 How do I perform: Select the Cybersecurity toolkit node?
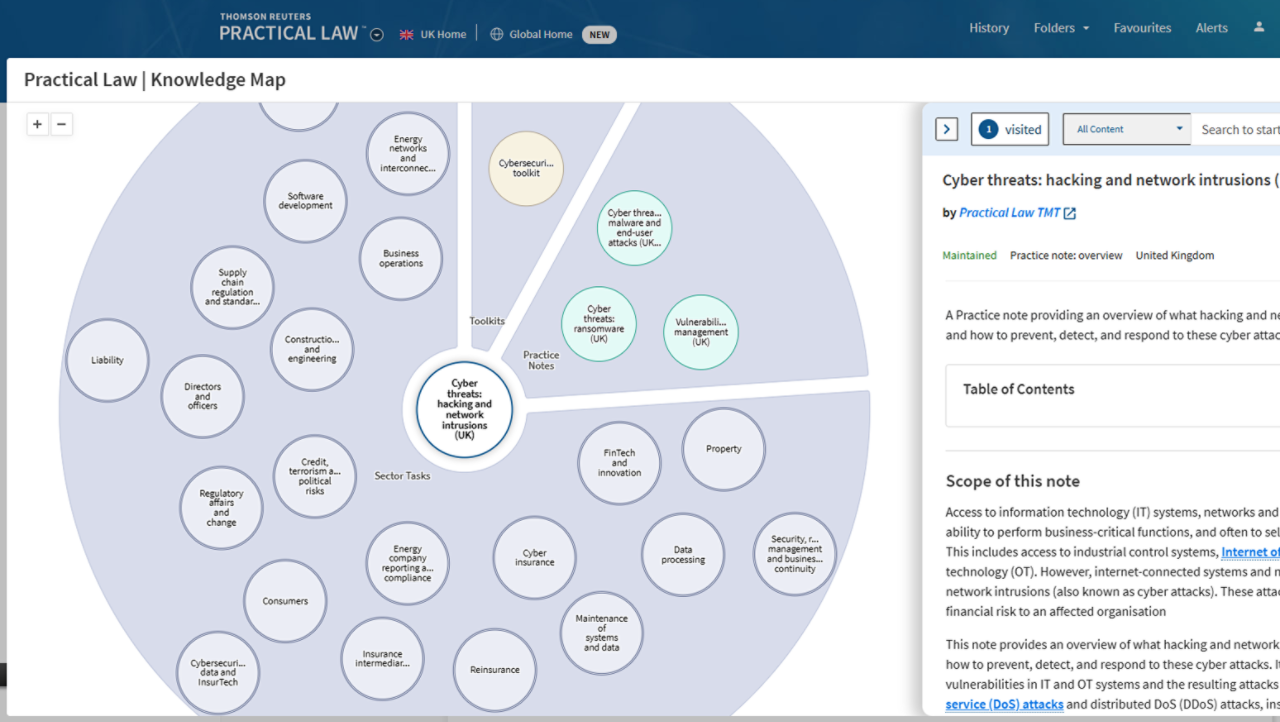click(526, 168)
